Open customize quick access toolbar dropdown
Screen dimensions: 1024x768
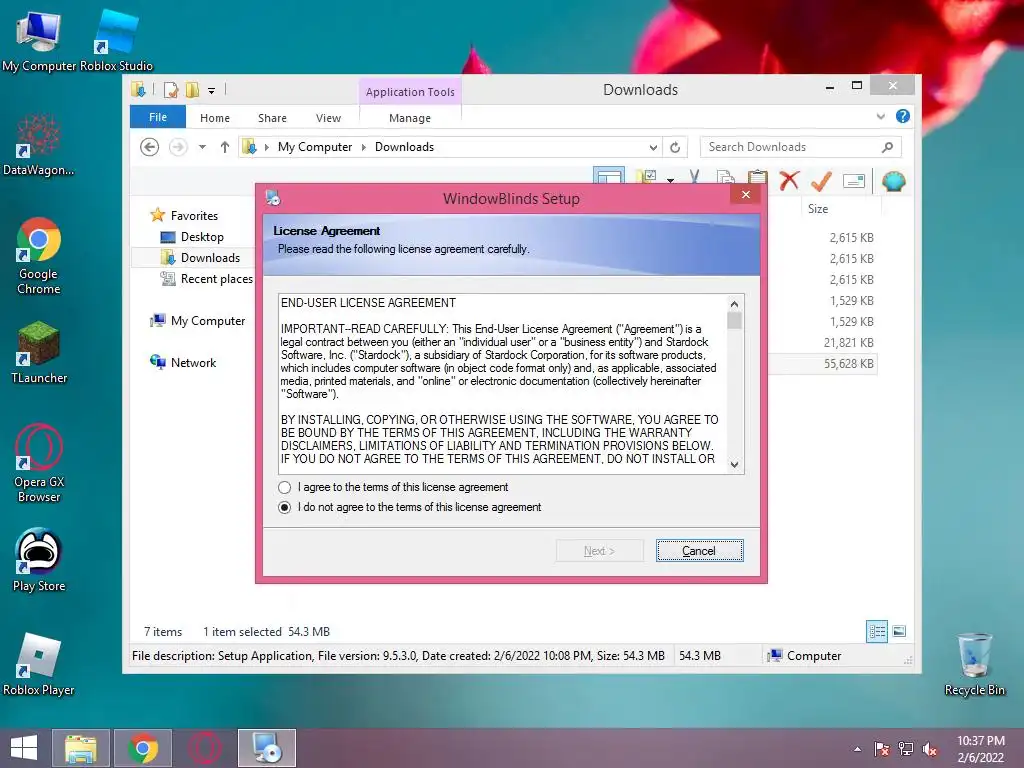point(212,91)
